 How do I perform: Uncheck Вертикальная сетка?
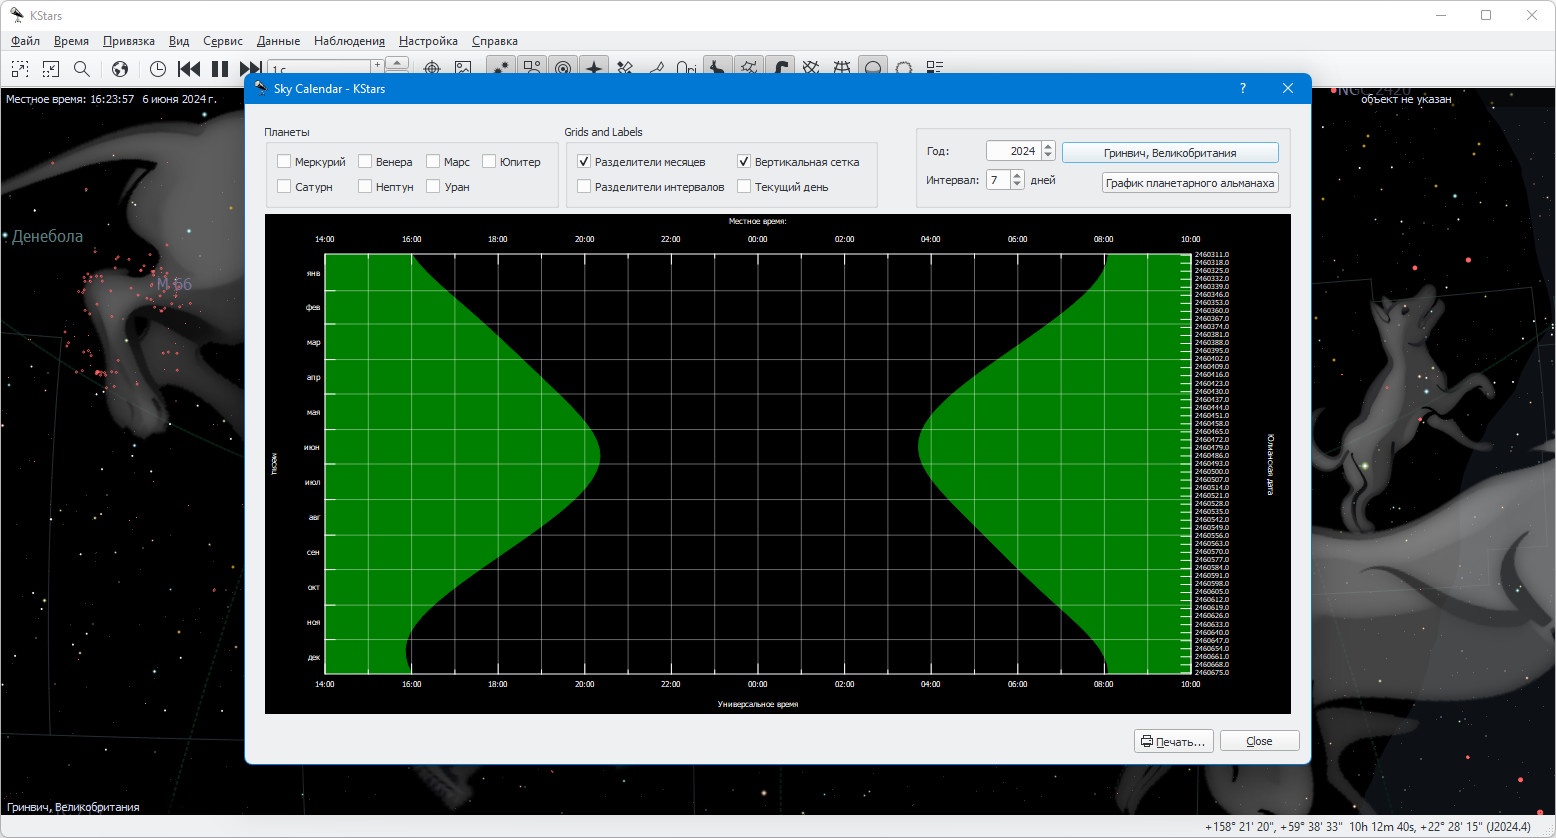744,161
